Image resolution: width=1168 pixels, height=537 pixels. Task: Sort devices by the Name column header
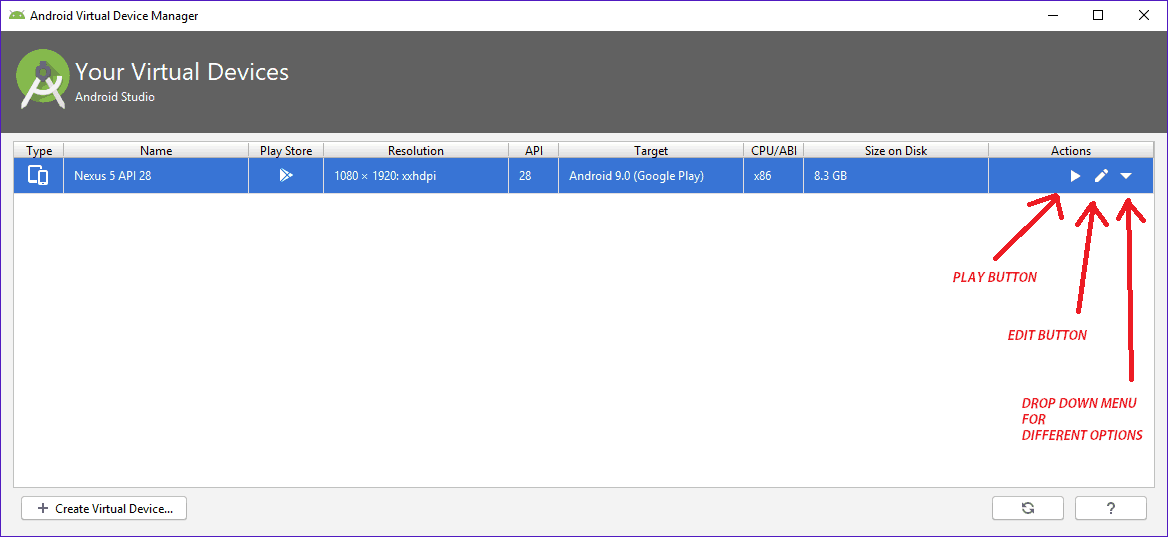point(156,150)
